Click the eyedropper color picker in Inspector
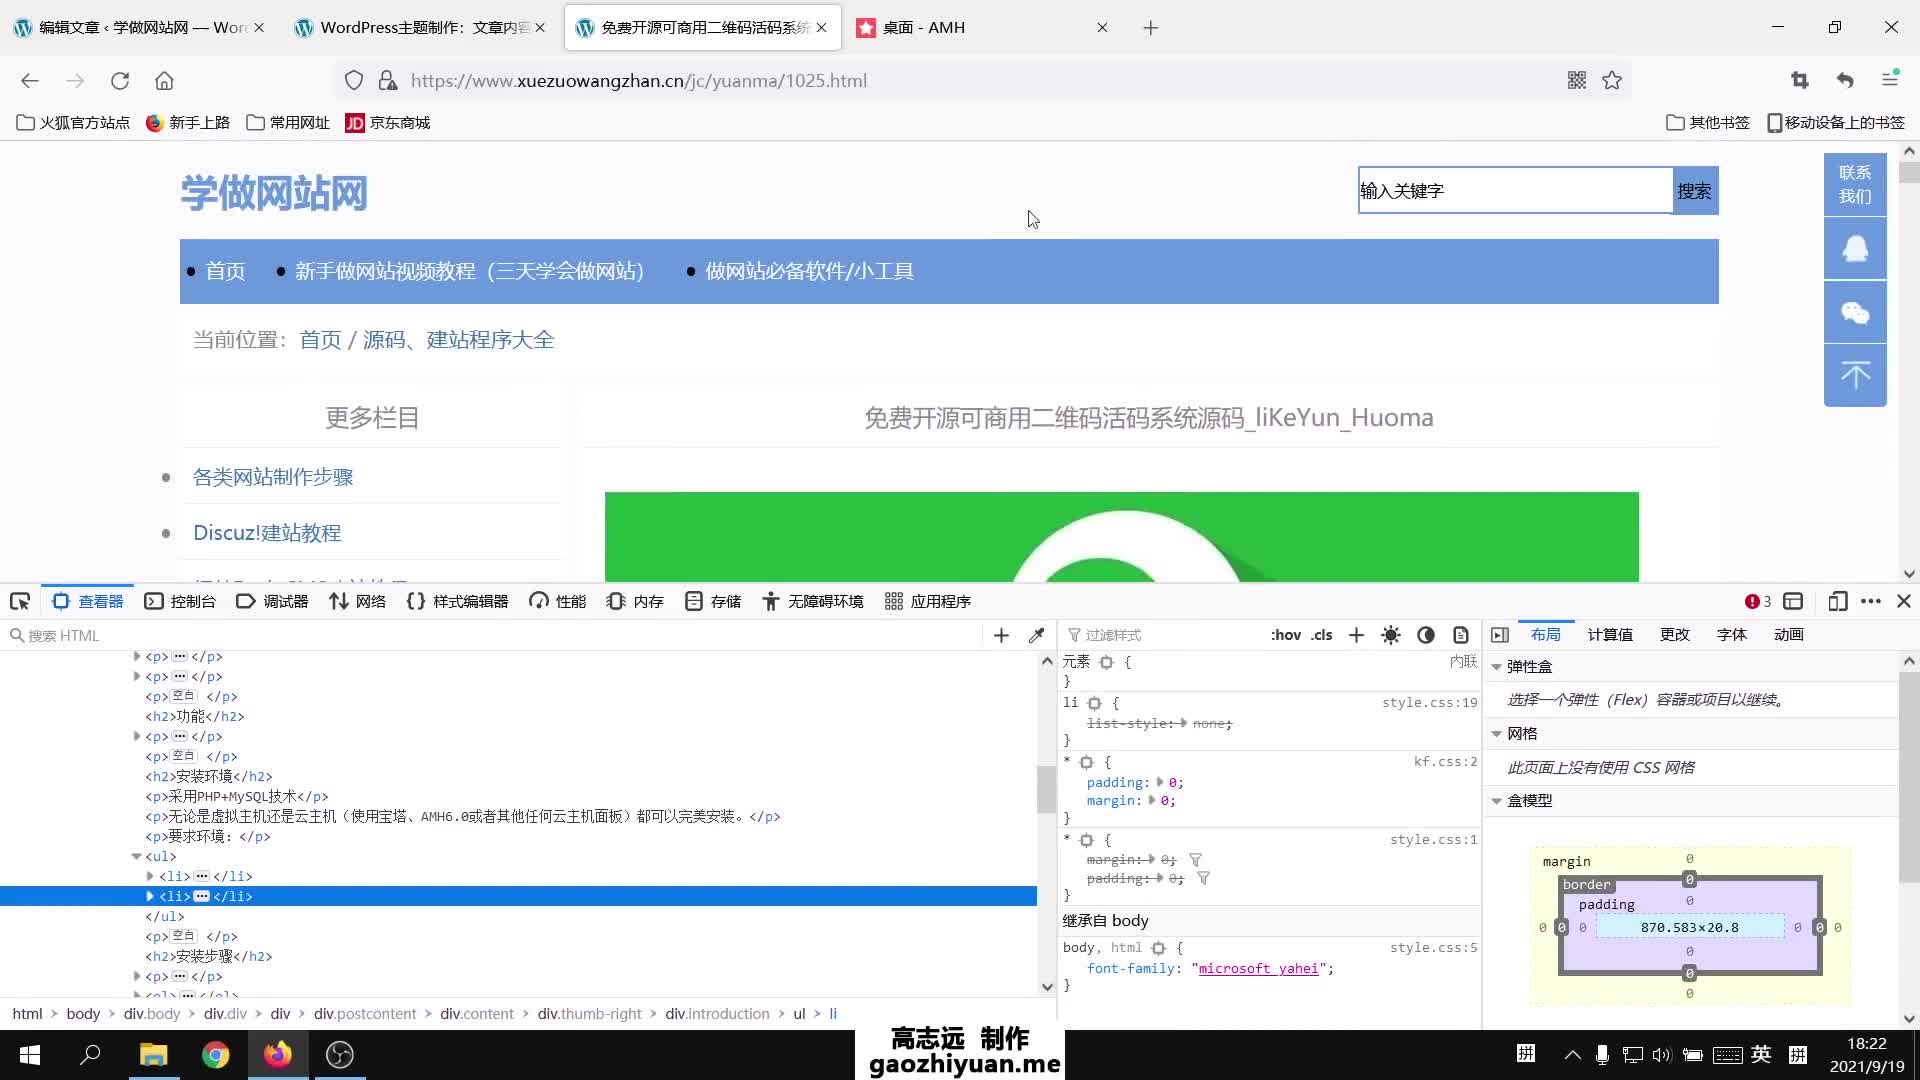This screenshot has height=1080, width=1920. coord(1037,634)
